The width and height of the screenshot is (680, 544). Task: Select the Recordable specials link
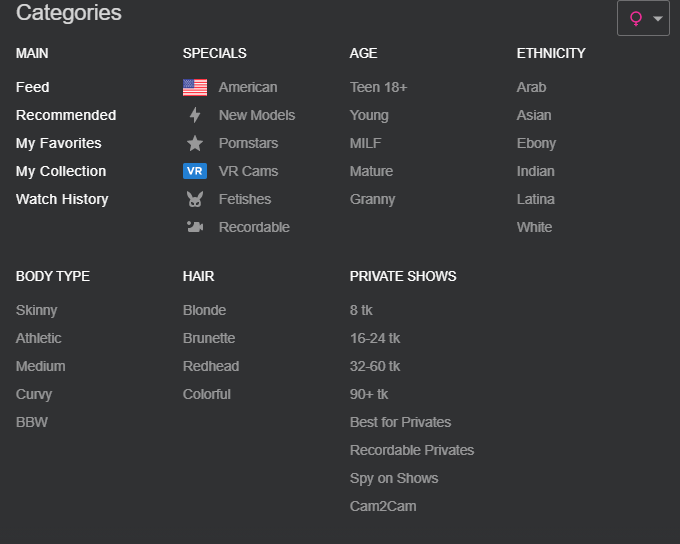254,227
